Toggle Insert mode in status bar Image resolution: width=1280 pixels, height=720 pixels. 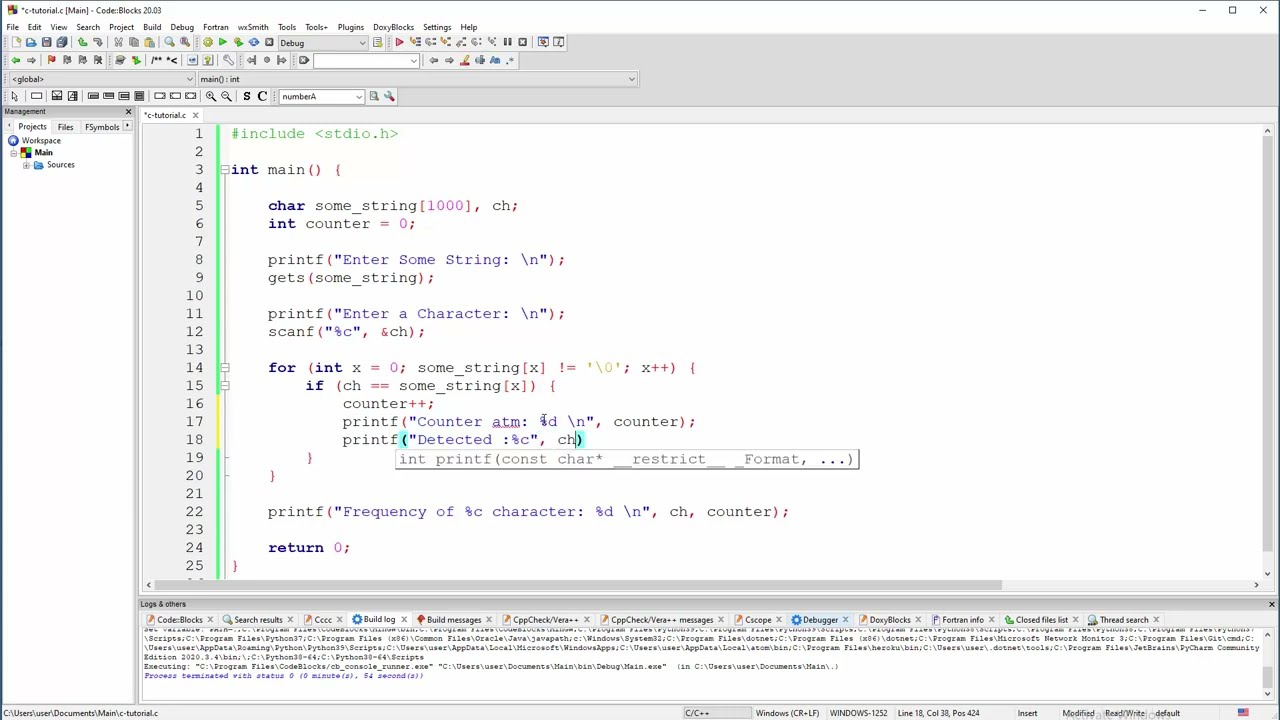(x=1027, y=713)
